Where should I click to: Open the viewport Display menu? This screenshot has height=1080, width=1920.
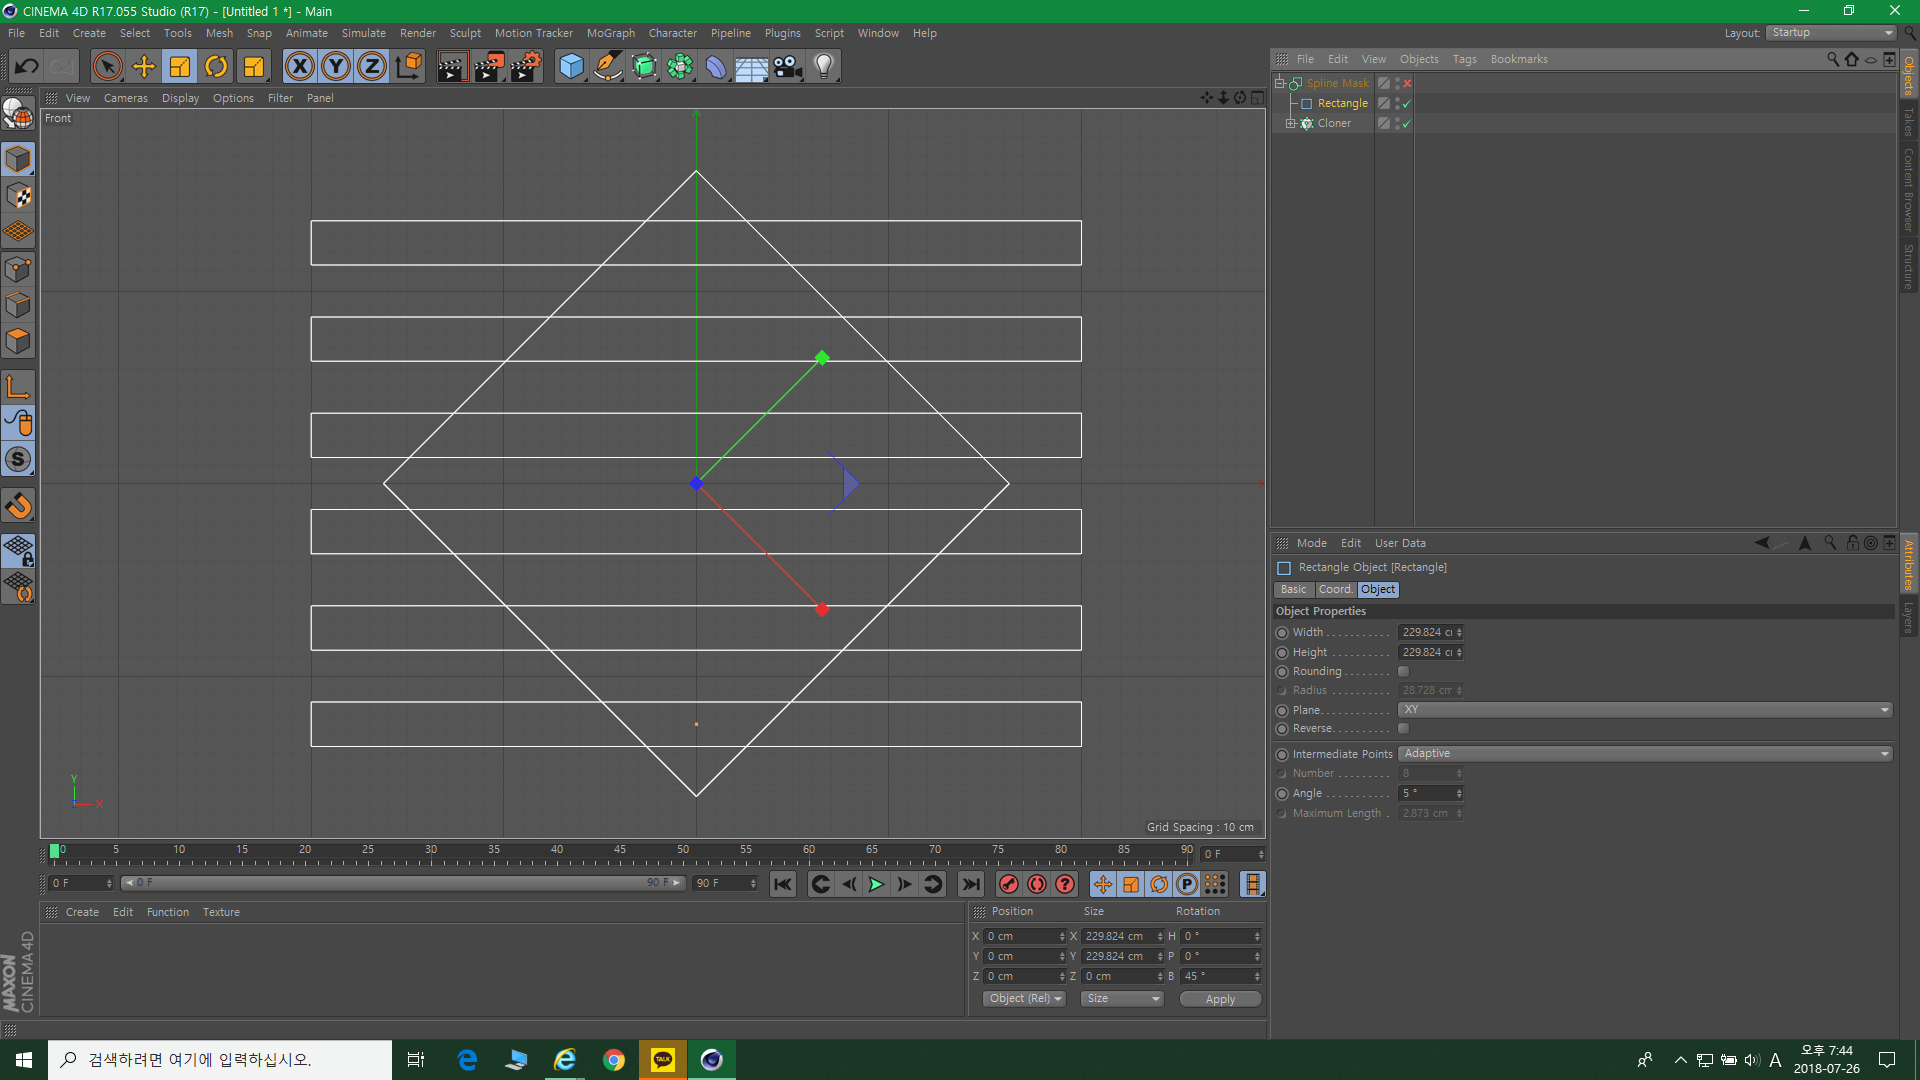tap(180, 98)
